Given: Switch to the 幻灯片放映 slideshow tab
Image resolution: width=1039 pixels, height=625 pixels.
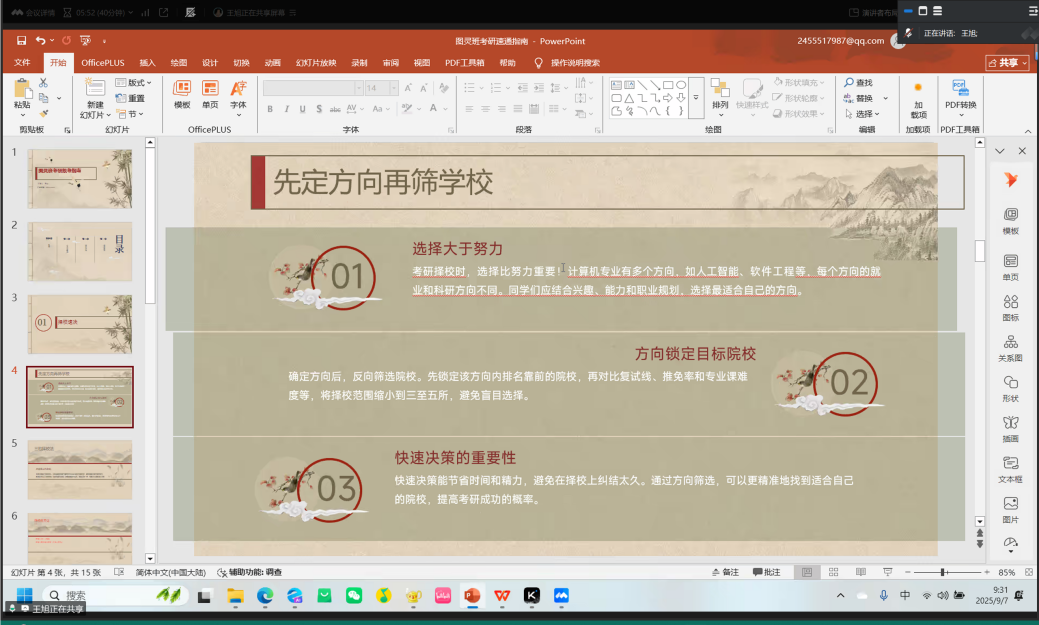Looking at the screenshot, I should click(315, 62).
